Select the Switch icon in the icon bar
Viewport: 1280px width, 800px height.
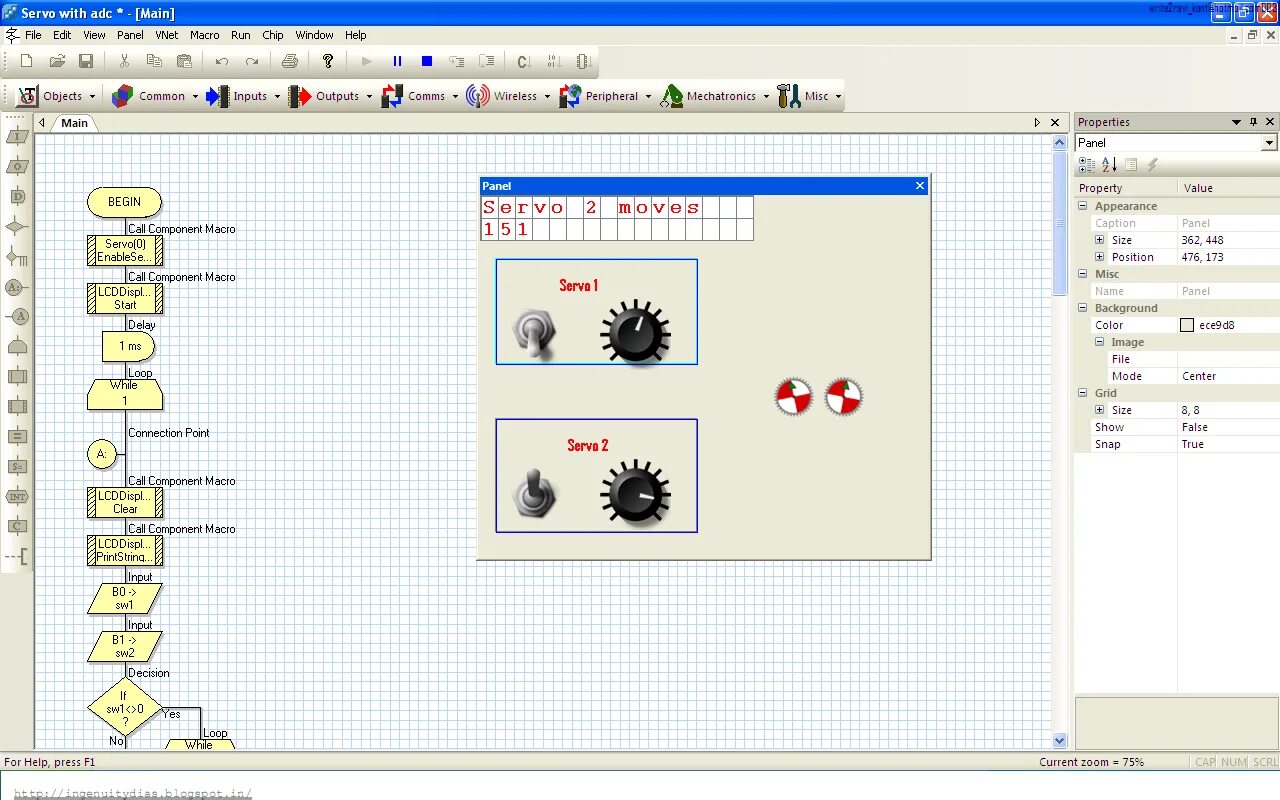(x=17, y=257)
